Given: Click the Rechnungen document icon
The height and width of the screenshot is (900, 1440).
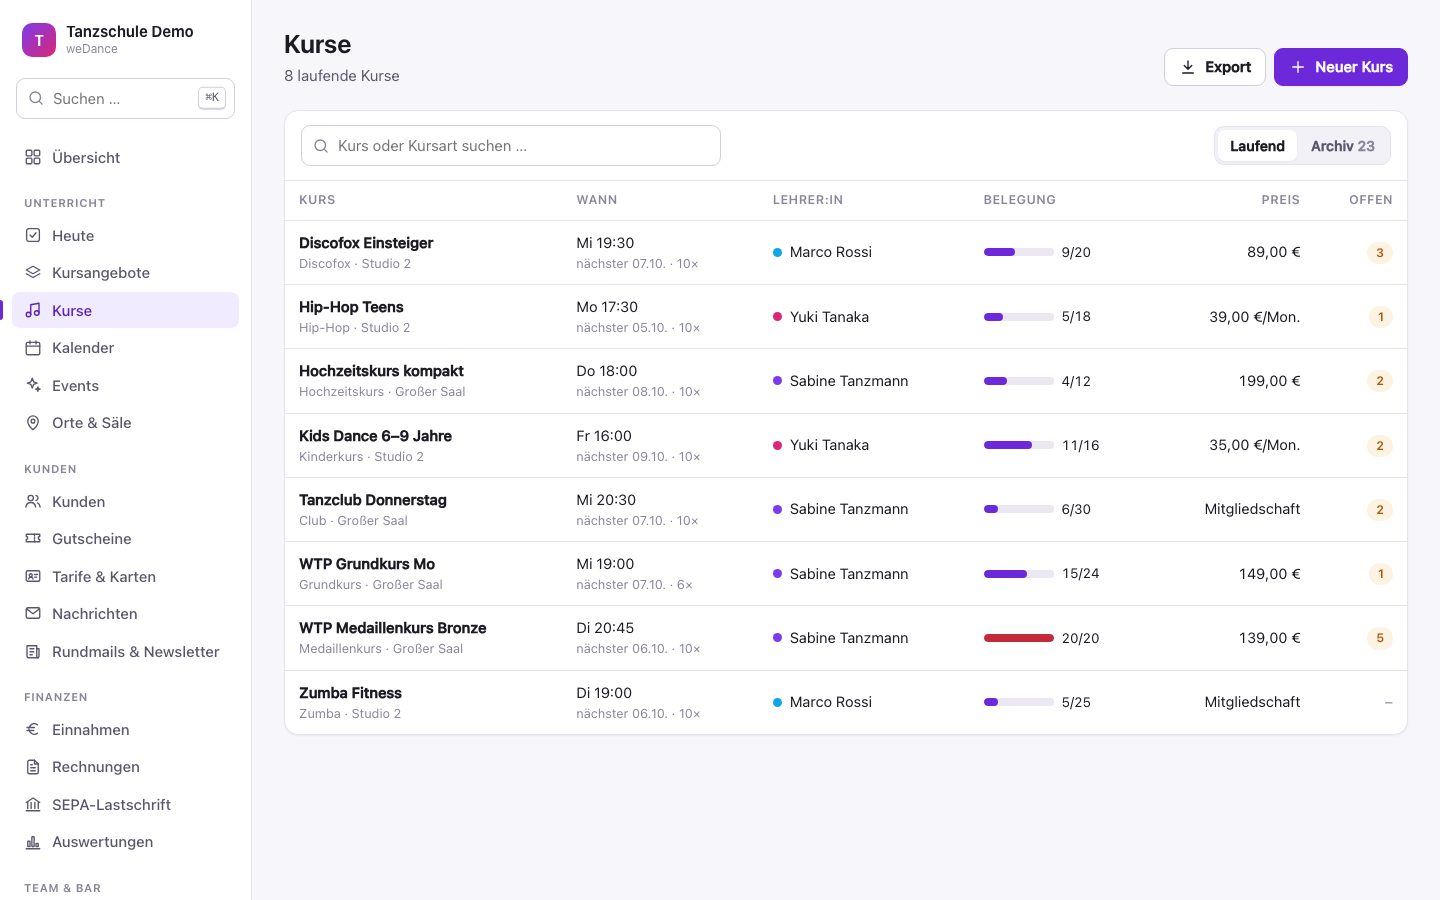Looking at the screenshot, I should 33,766.
